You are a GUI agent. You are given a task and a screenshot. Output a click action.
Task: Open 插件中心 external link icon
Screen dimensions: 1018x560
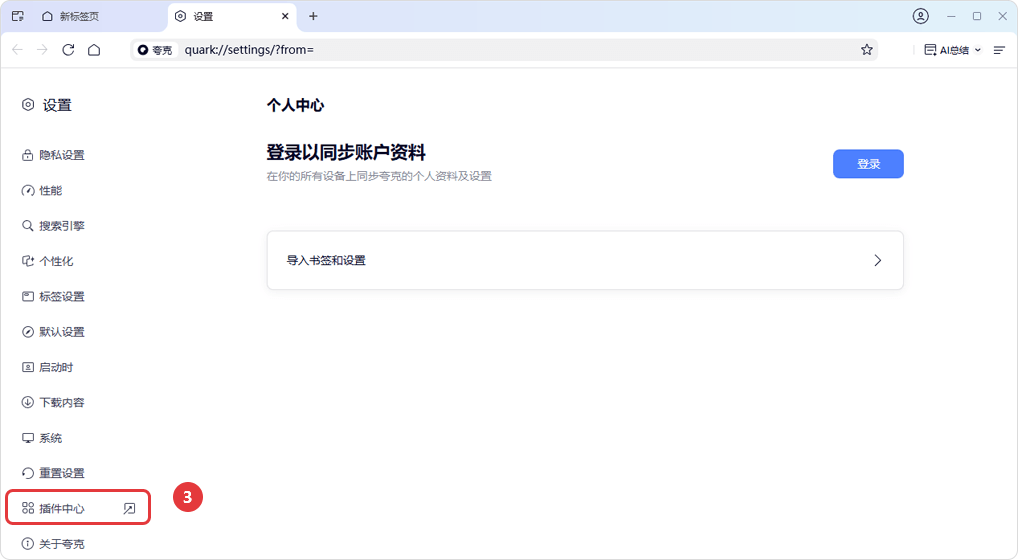pos(129,508)
